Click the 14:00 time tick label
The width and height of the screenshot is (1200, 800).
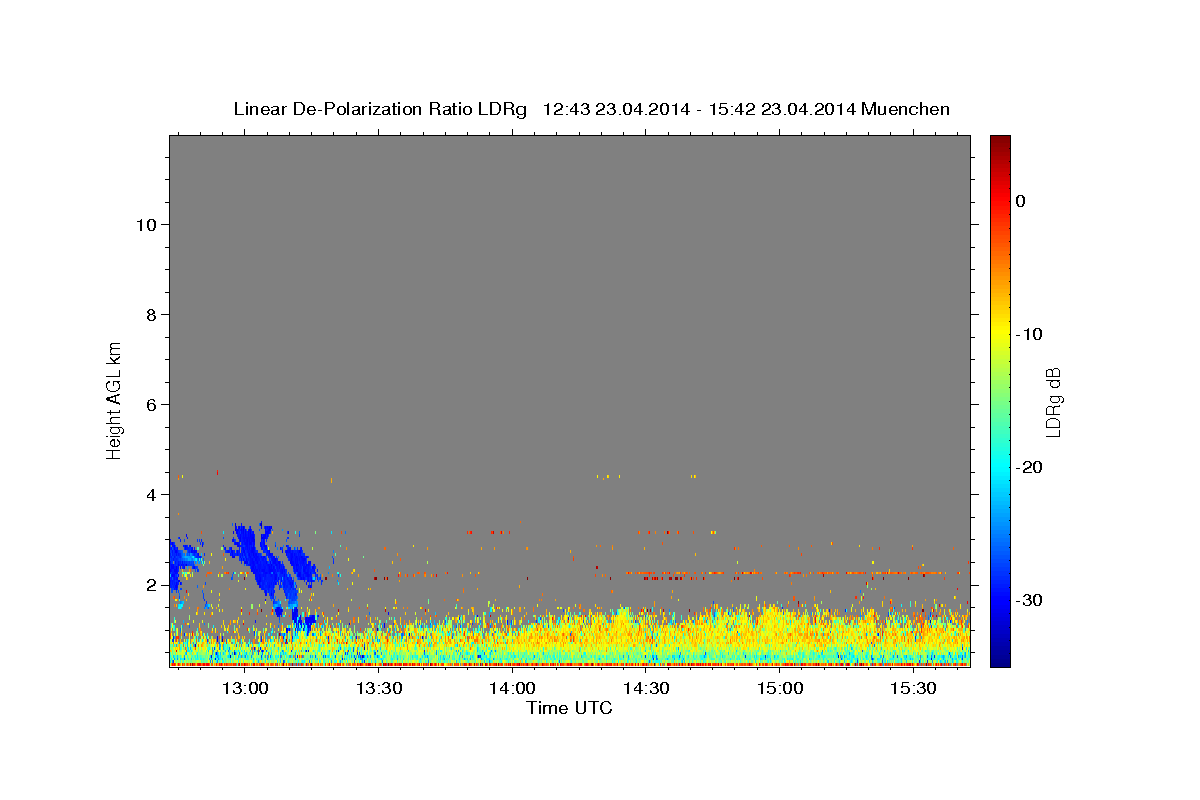(x=512, y=688)
